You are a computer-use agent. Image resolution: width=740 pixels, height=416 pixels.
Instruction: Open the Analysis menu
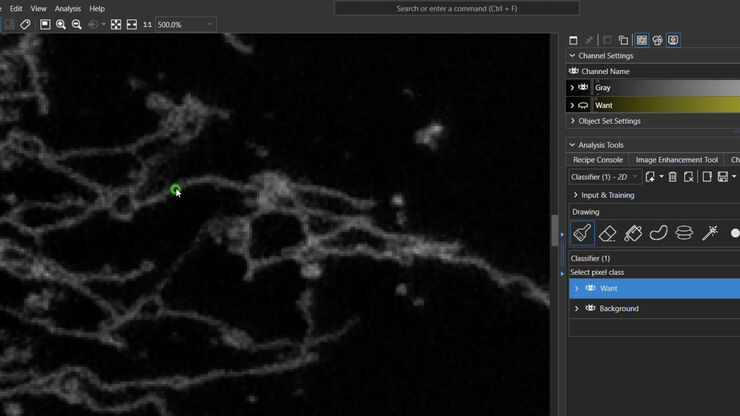click(68, 8)
